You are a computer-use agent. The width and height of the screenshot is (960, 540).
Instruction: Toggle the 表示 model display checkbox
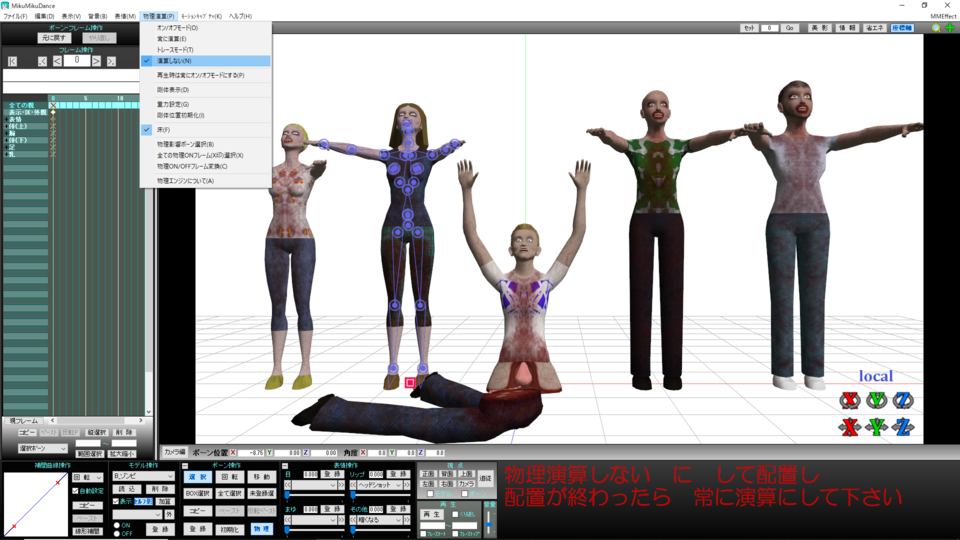coord(116,501)
